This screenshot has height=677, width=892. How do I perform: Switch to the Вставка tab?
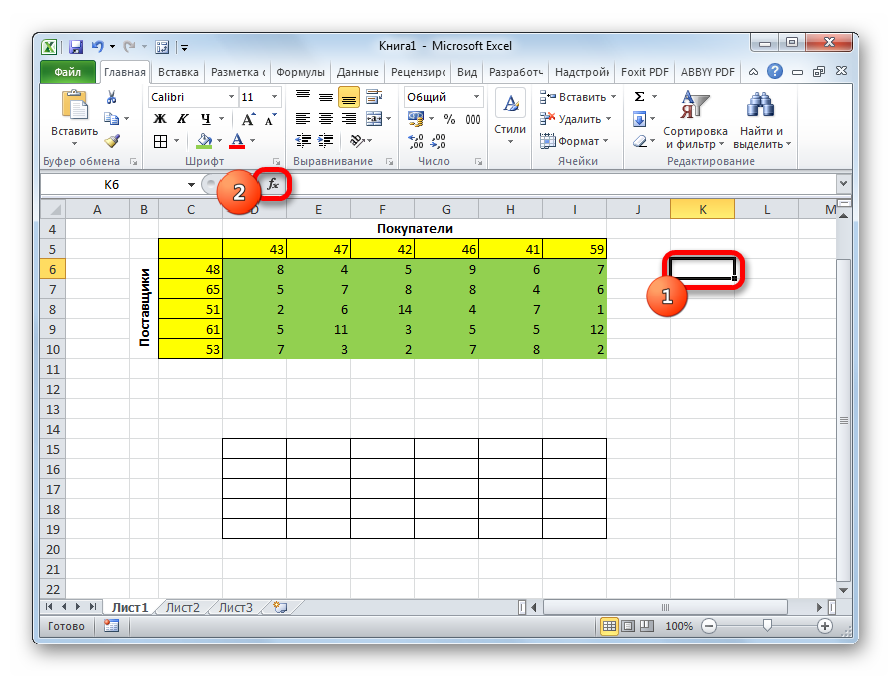pos(178,72)
